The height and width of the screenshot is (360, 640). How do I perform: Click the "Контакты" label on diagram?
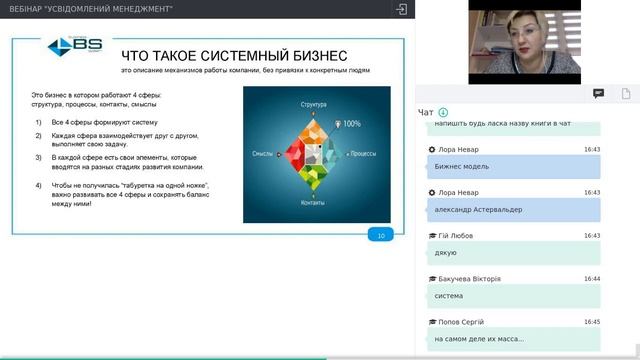coord(313,202)
